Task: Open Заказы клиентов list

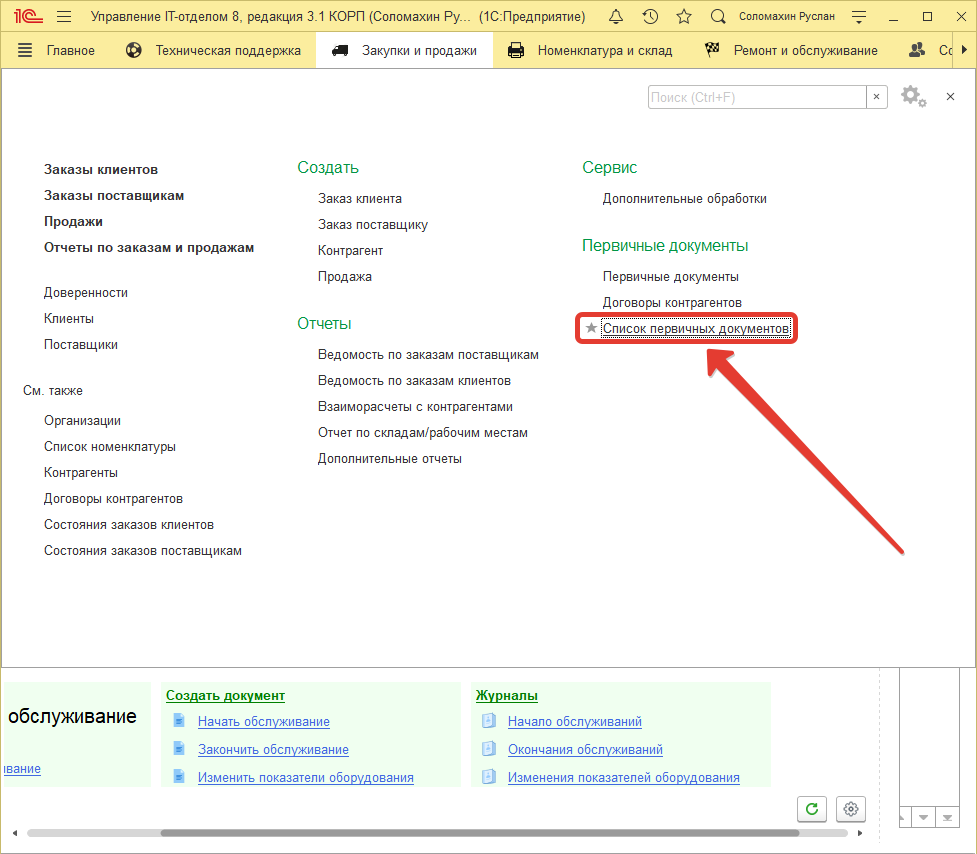Action: (100, 169)
